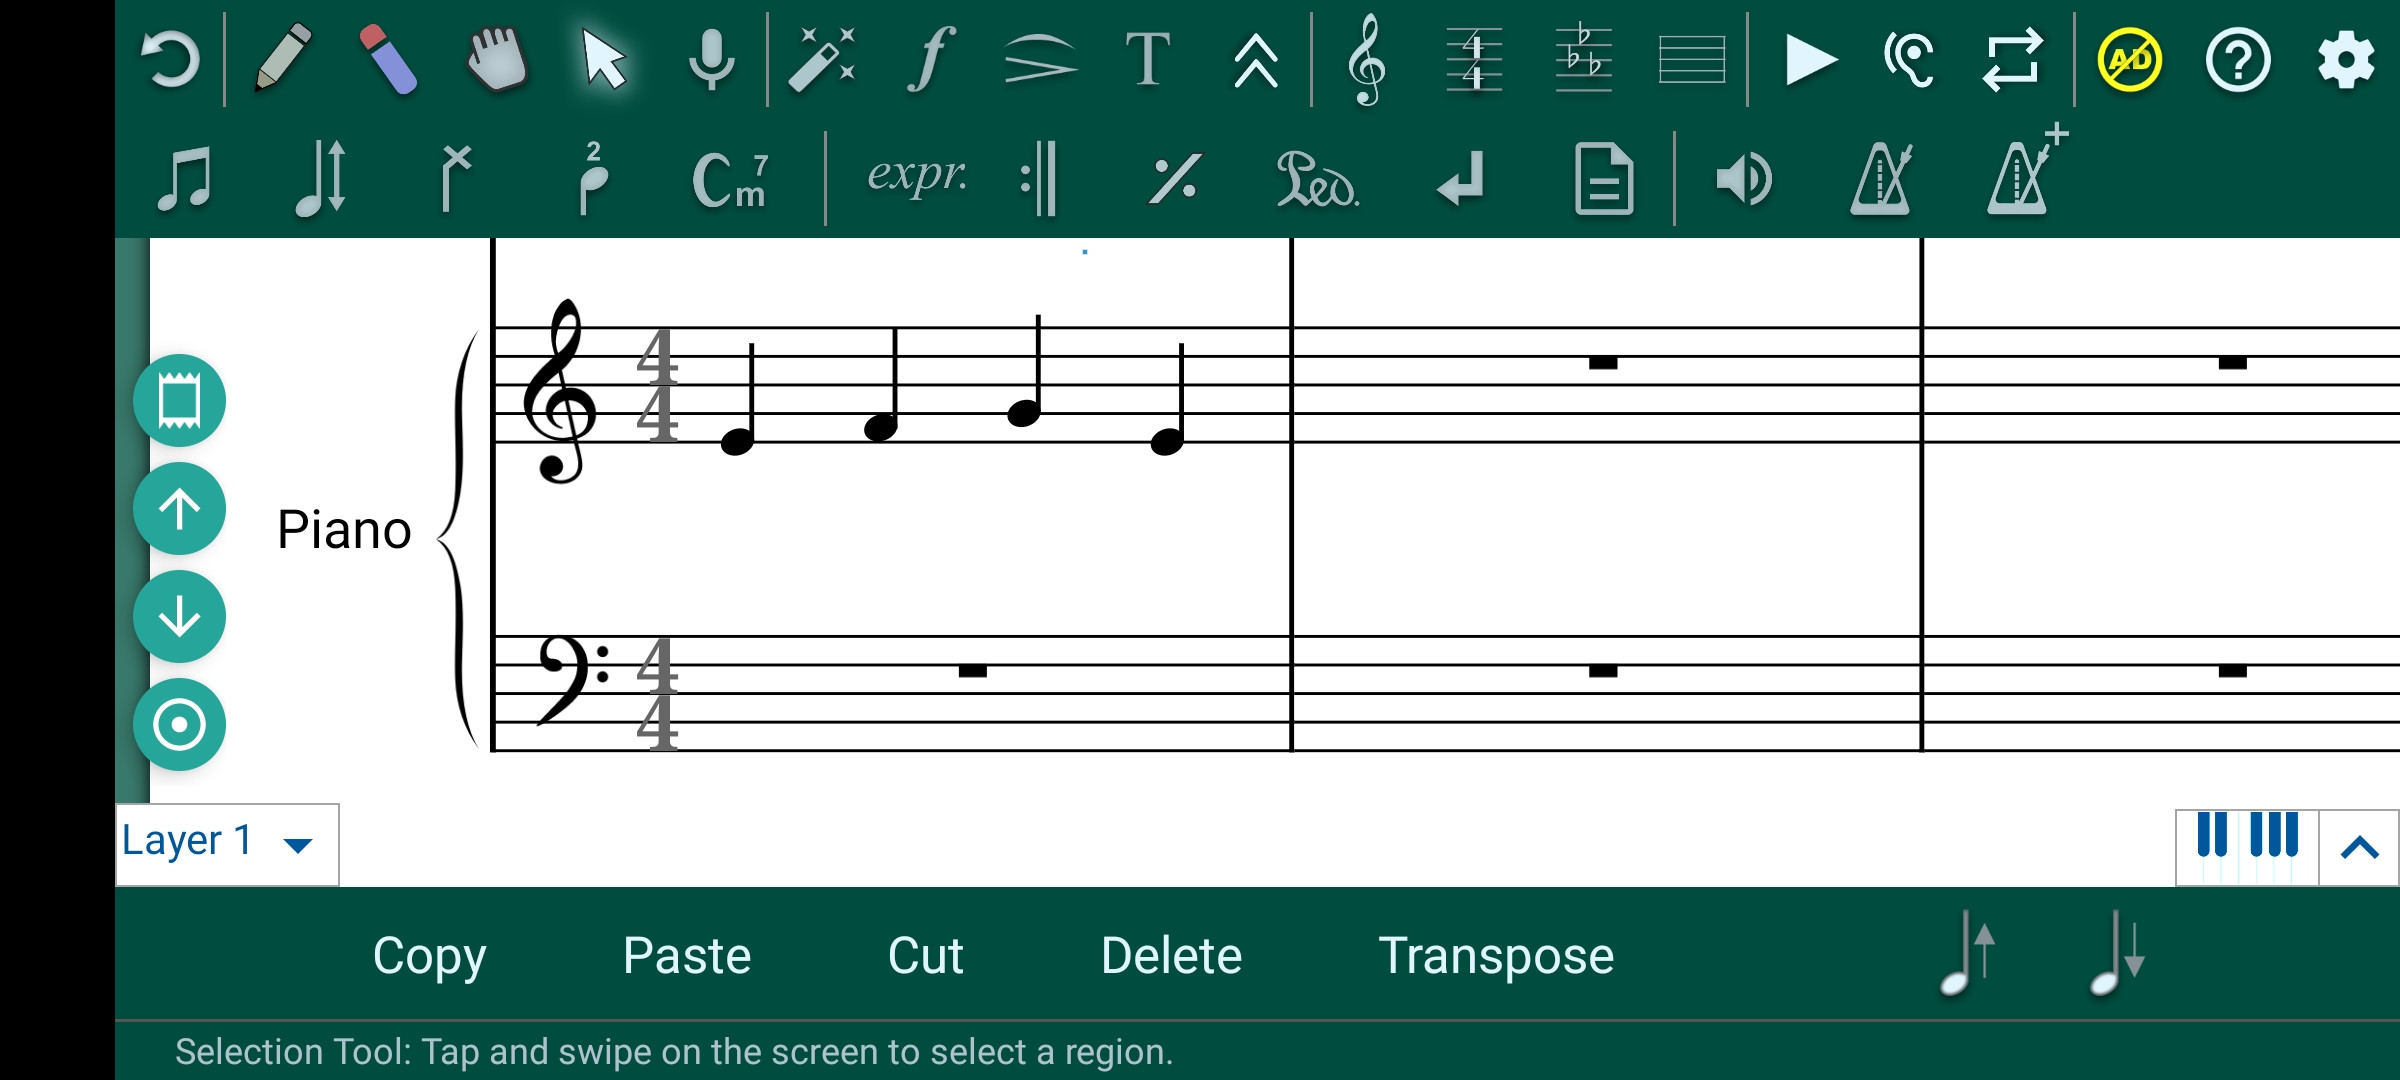Click Transpose in the bottom toolbar
This screenshot has height=1080, width=2400.
pos(1498,955)
